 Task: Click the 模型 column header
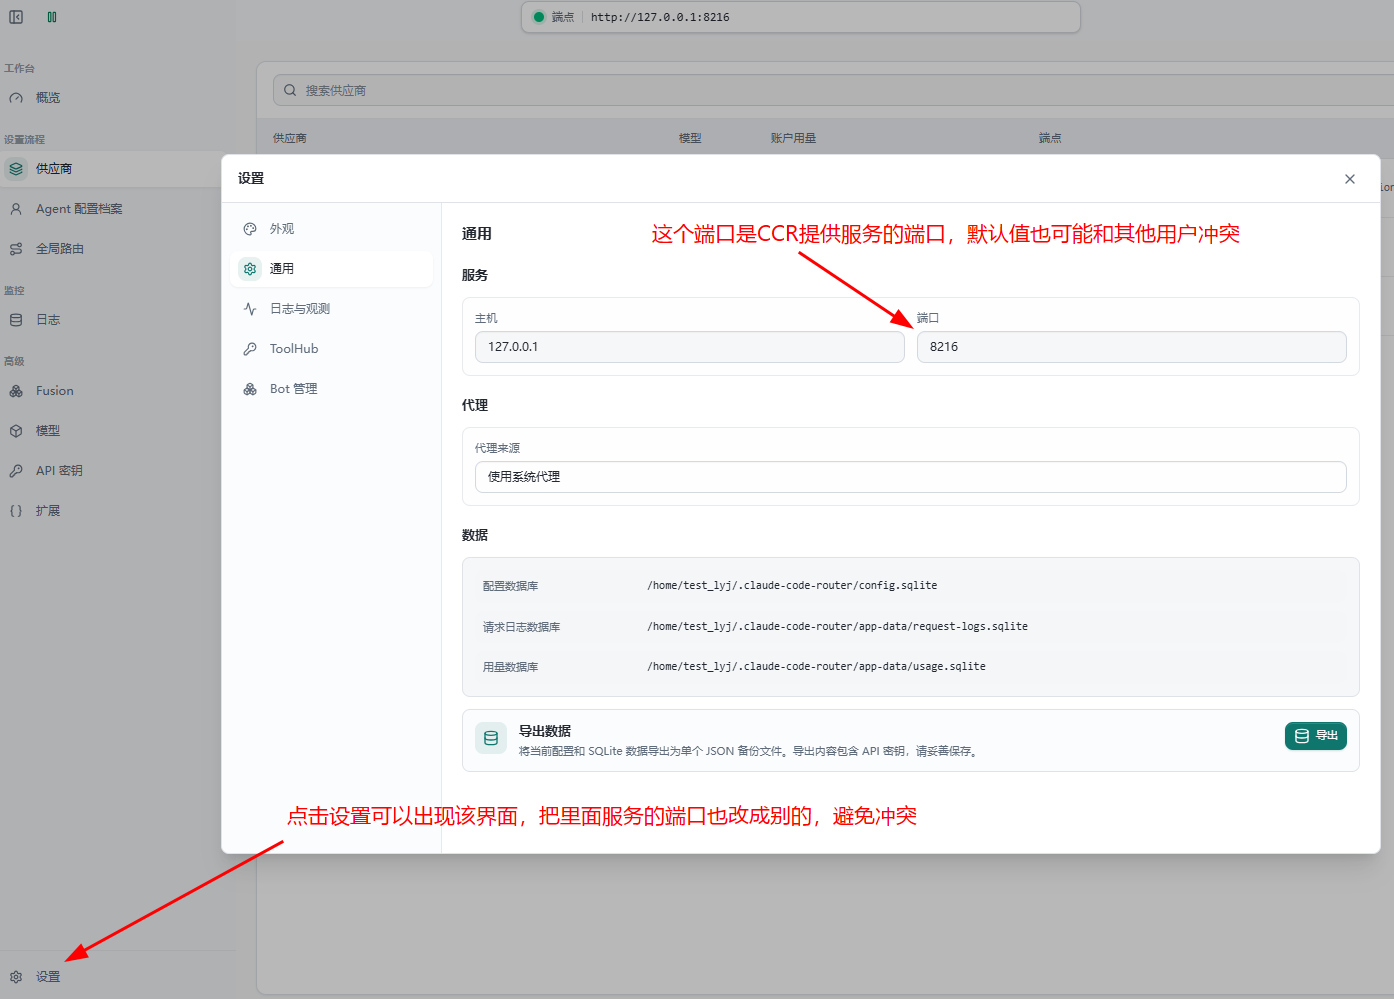[690, 139]
